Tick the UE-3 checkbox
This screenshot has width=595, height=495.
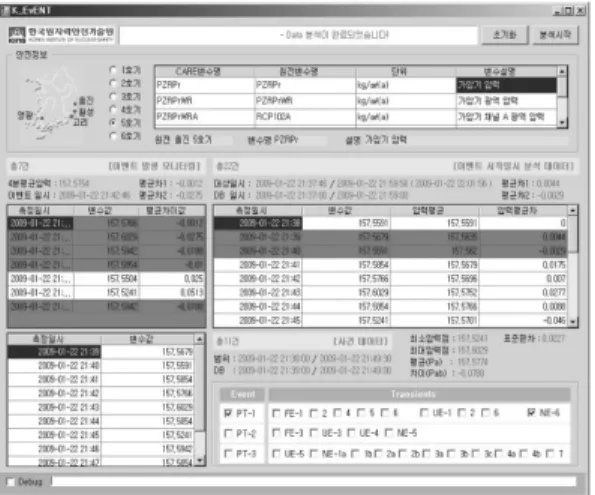click(313, 433)
